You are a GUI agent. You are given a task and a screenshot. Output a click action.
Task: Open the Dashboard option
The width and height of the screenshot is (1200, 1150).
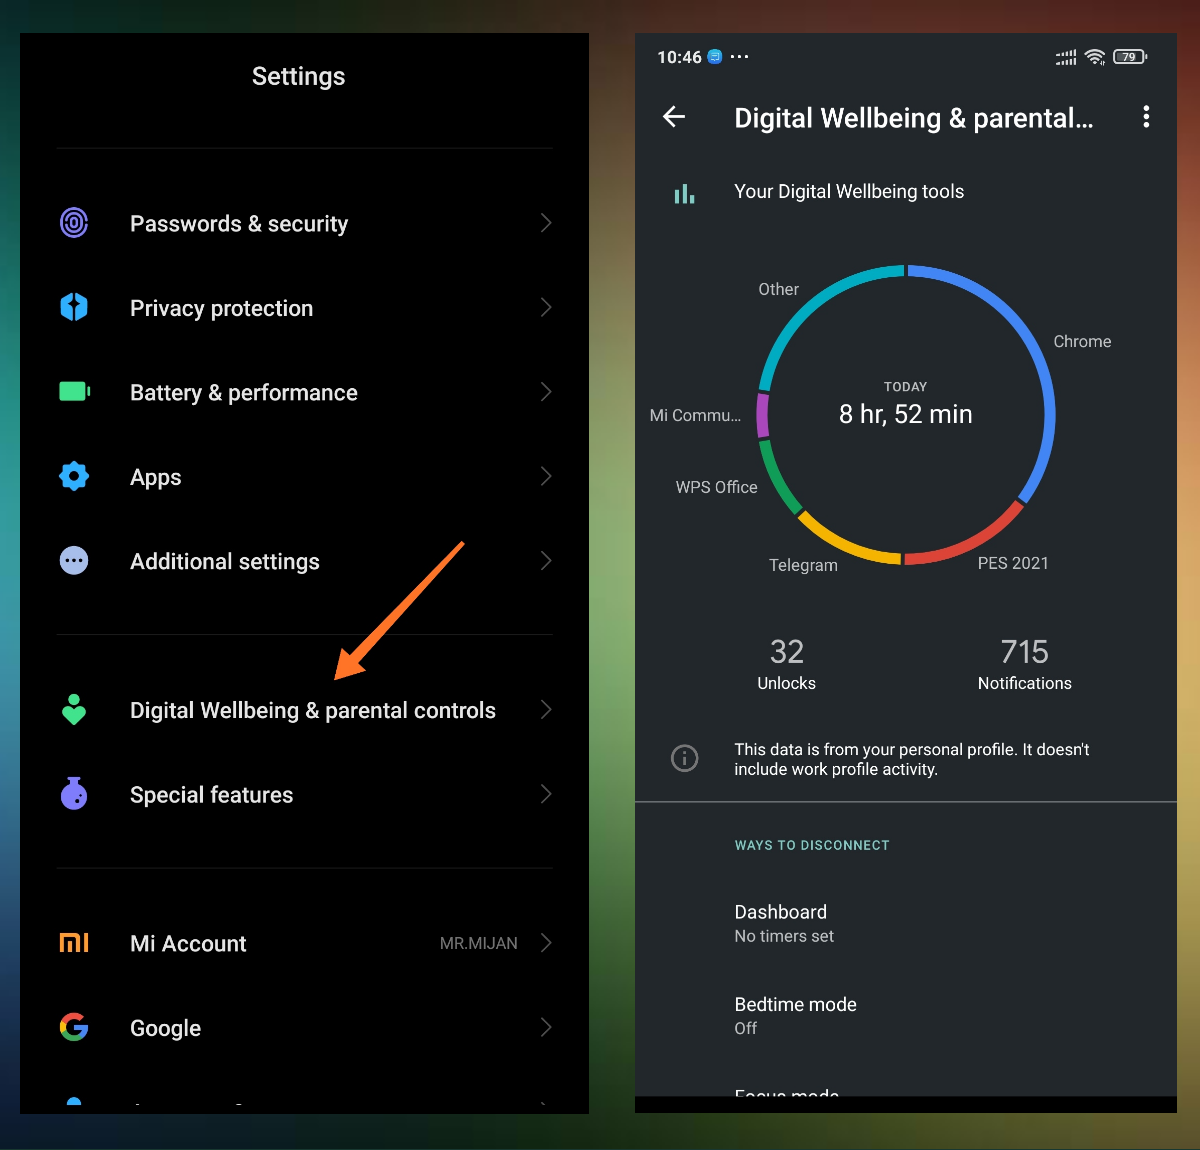tap(783, 922)
